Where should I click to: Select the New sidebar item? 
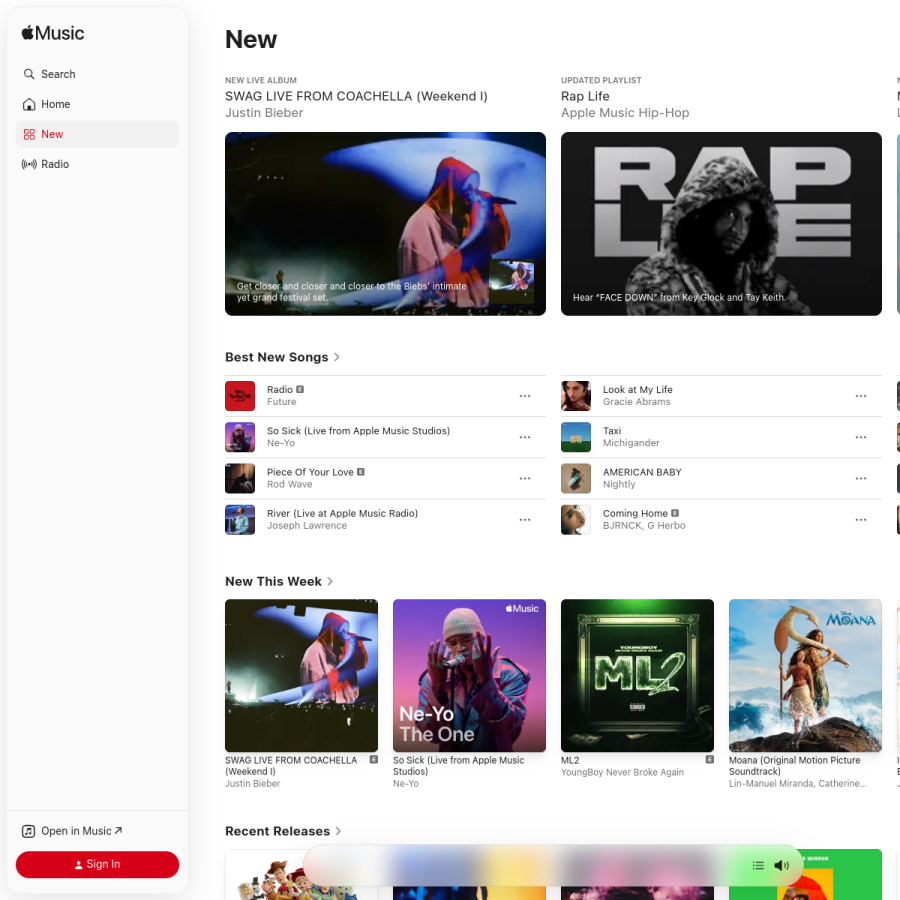97,134
